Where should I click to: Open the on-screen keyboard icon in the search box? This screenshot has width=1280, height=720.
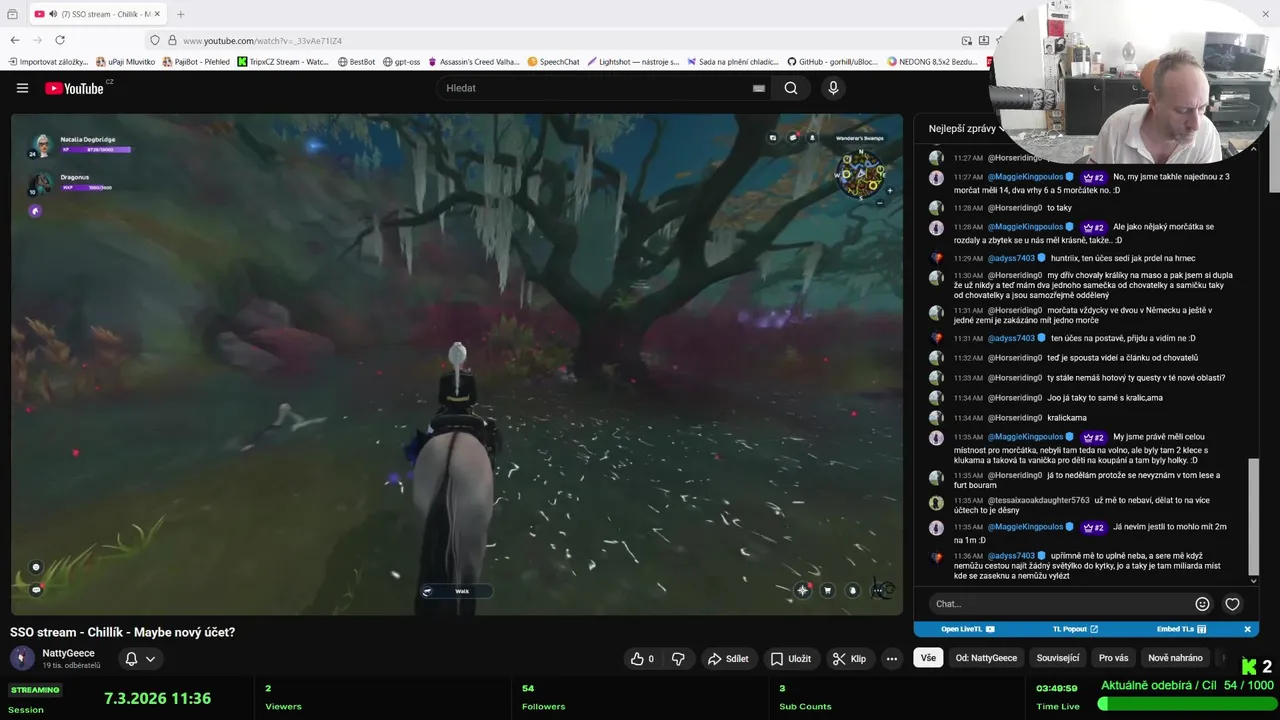coord(759,88)
